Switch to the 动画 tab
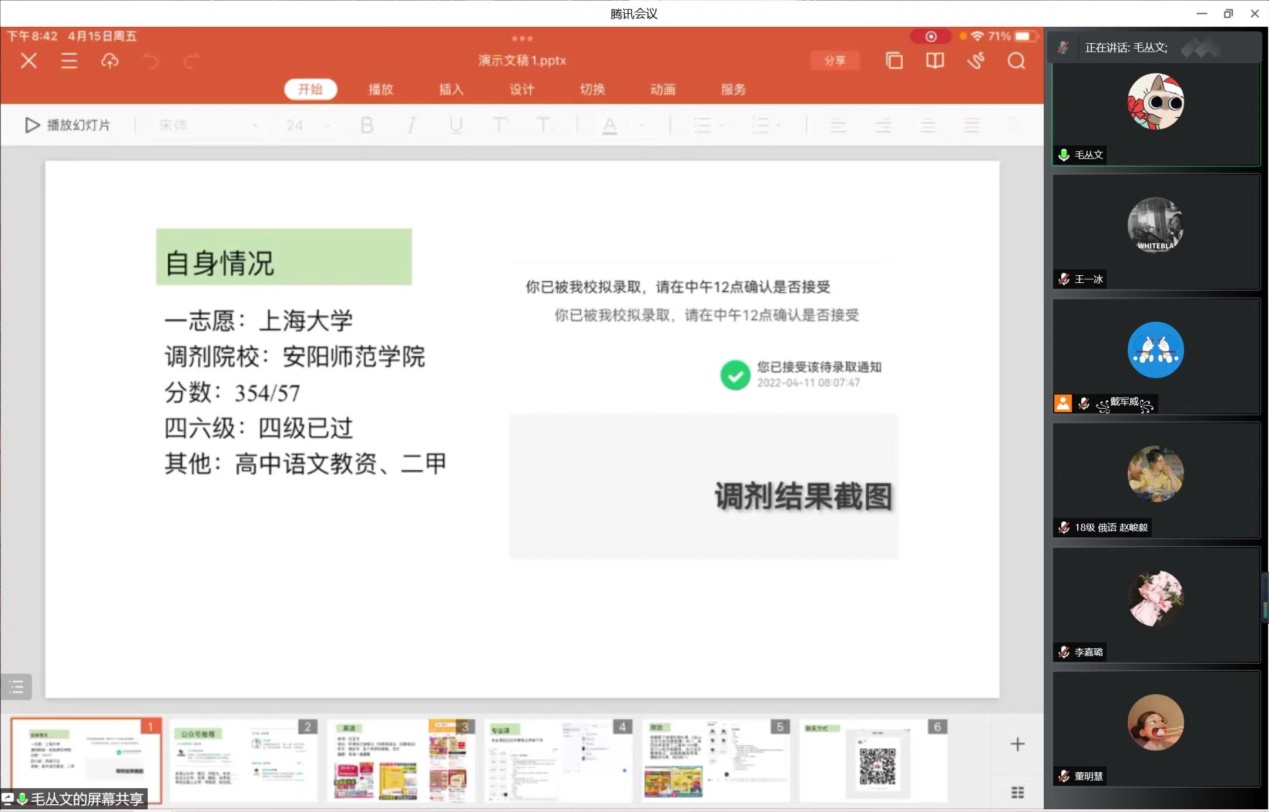1269x812 pixels. click(x=663, y=89)
